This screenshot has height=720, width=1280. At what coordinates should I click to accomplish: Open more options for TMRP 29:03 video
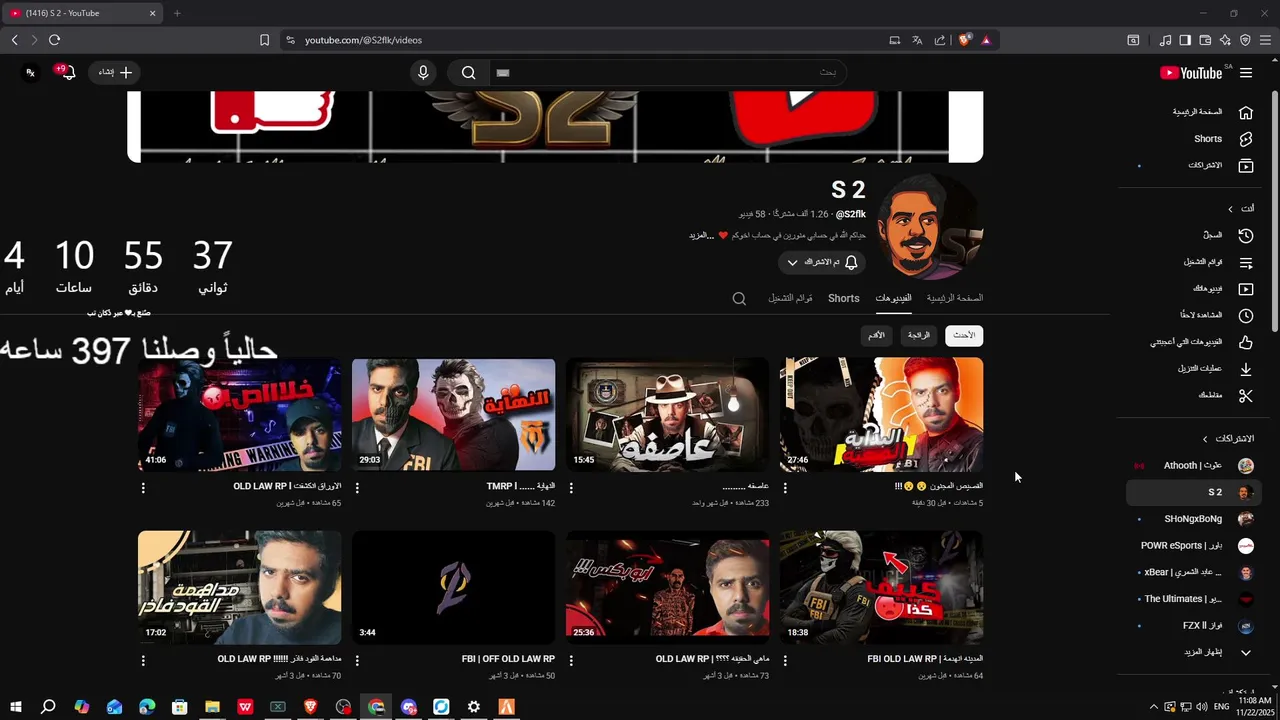pos(357,488)
